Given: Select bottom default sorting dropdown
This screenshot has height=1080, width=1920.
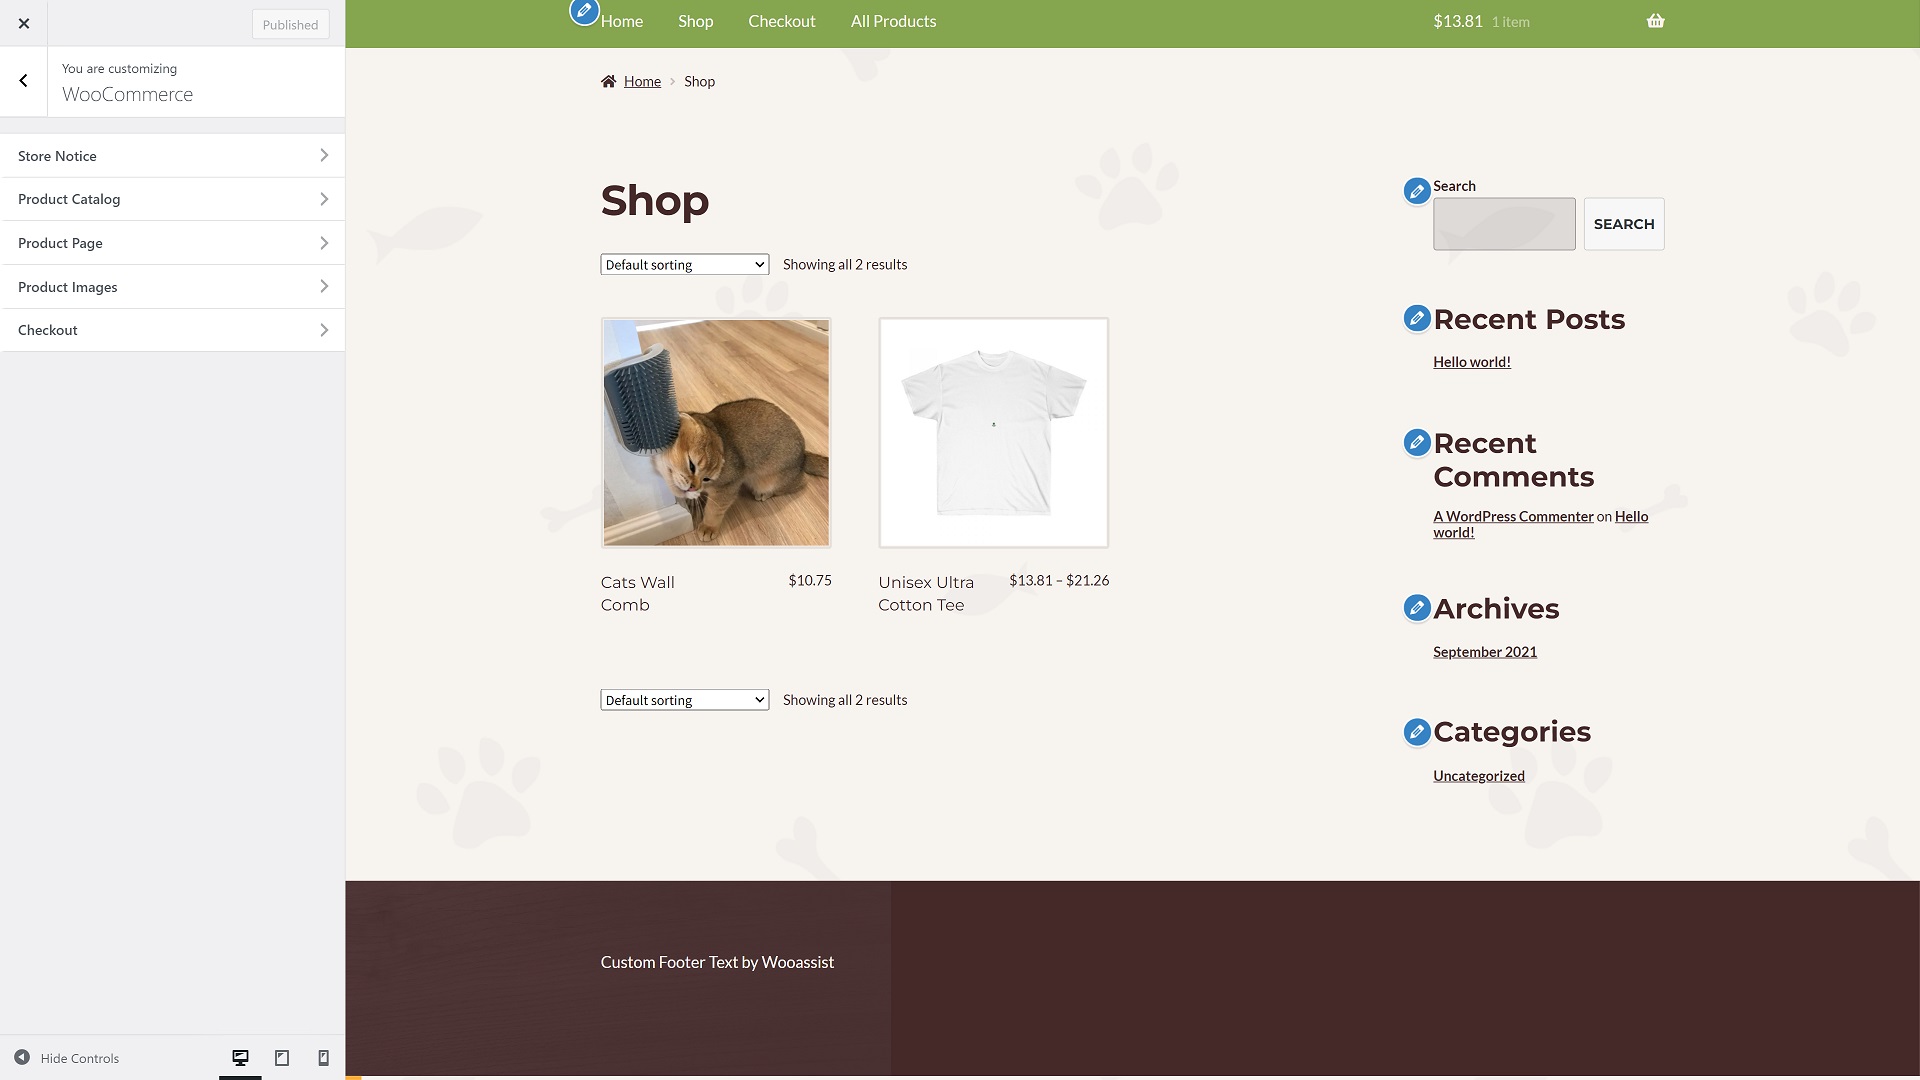Looking at the screenshot, I should pyautogui.click(x=684, y=699).
